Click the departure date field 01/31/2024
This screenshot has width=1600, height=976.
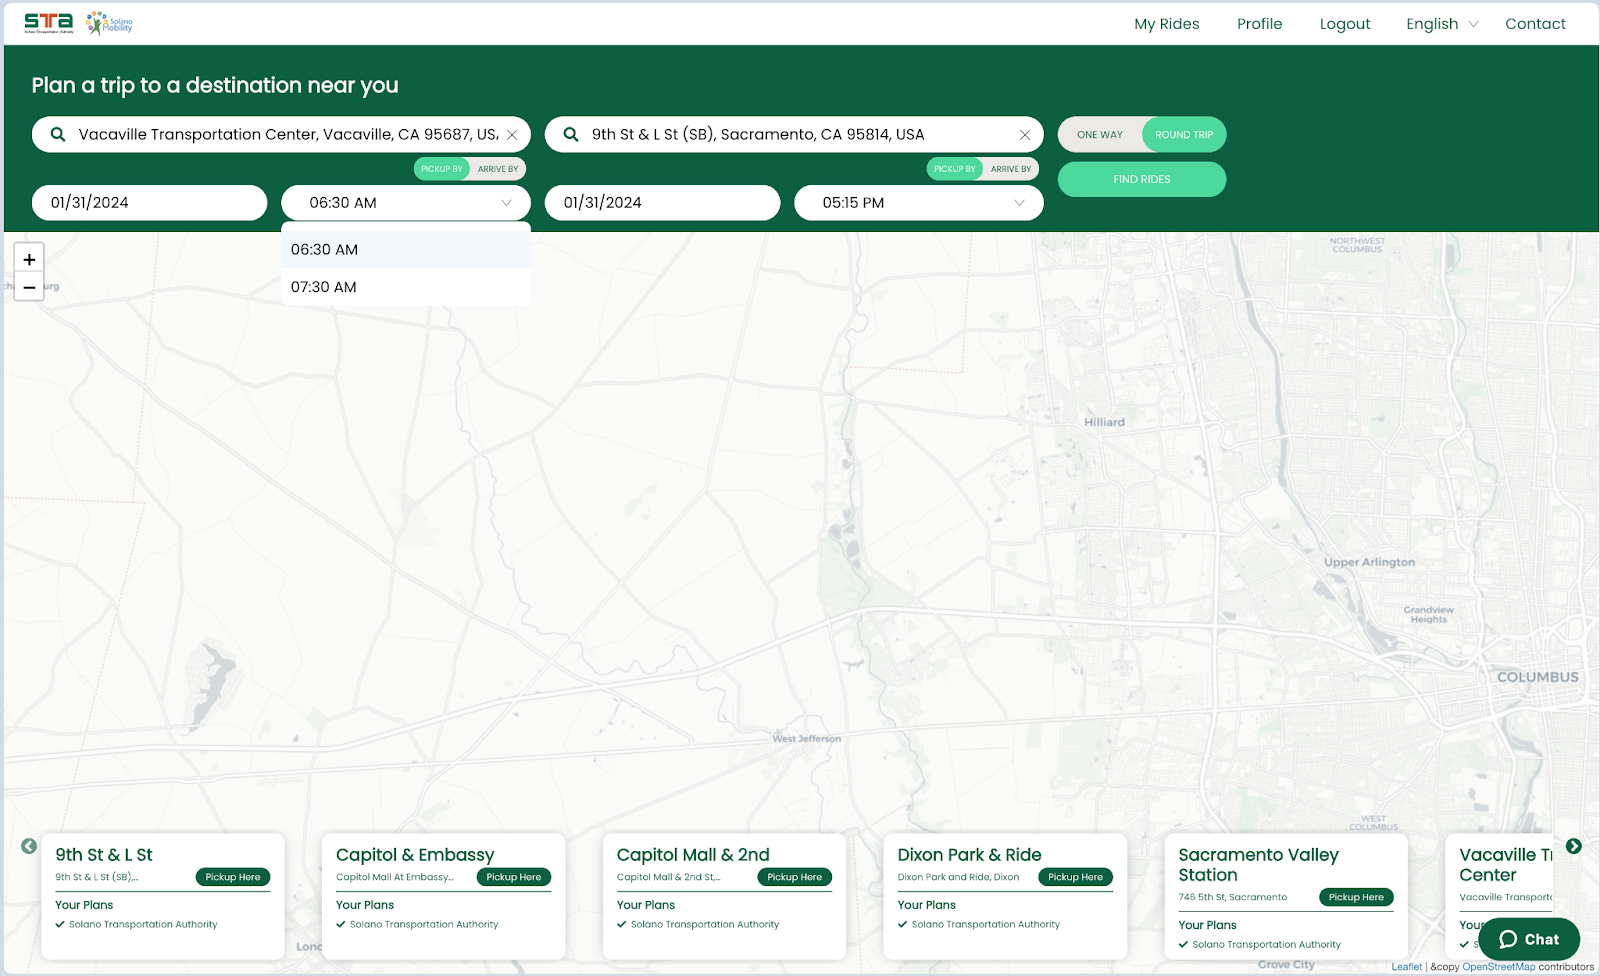[x=149, y=203]
